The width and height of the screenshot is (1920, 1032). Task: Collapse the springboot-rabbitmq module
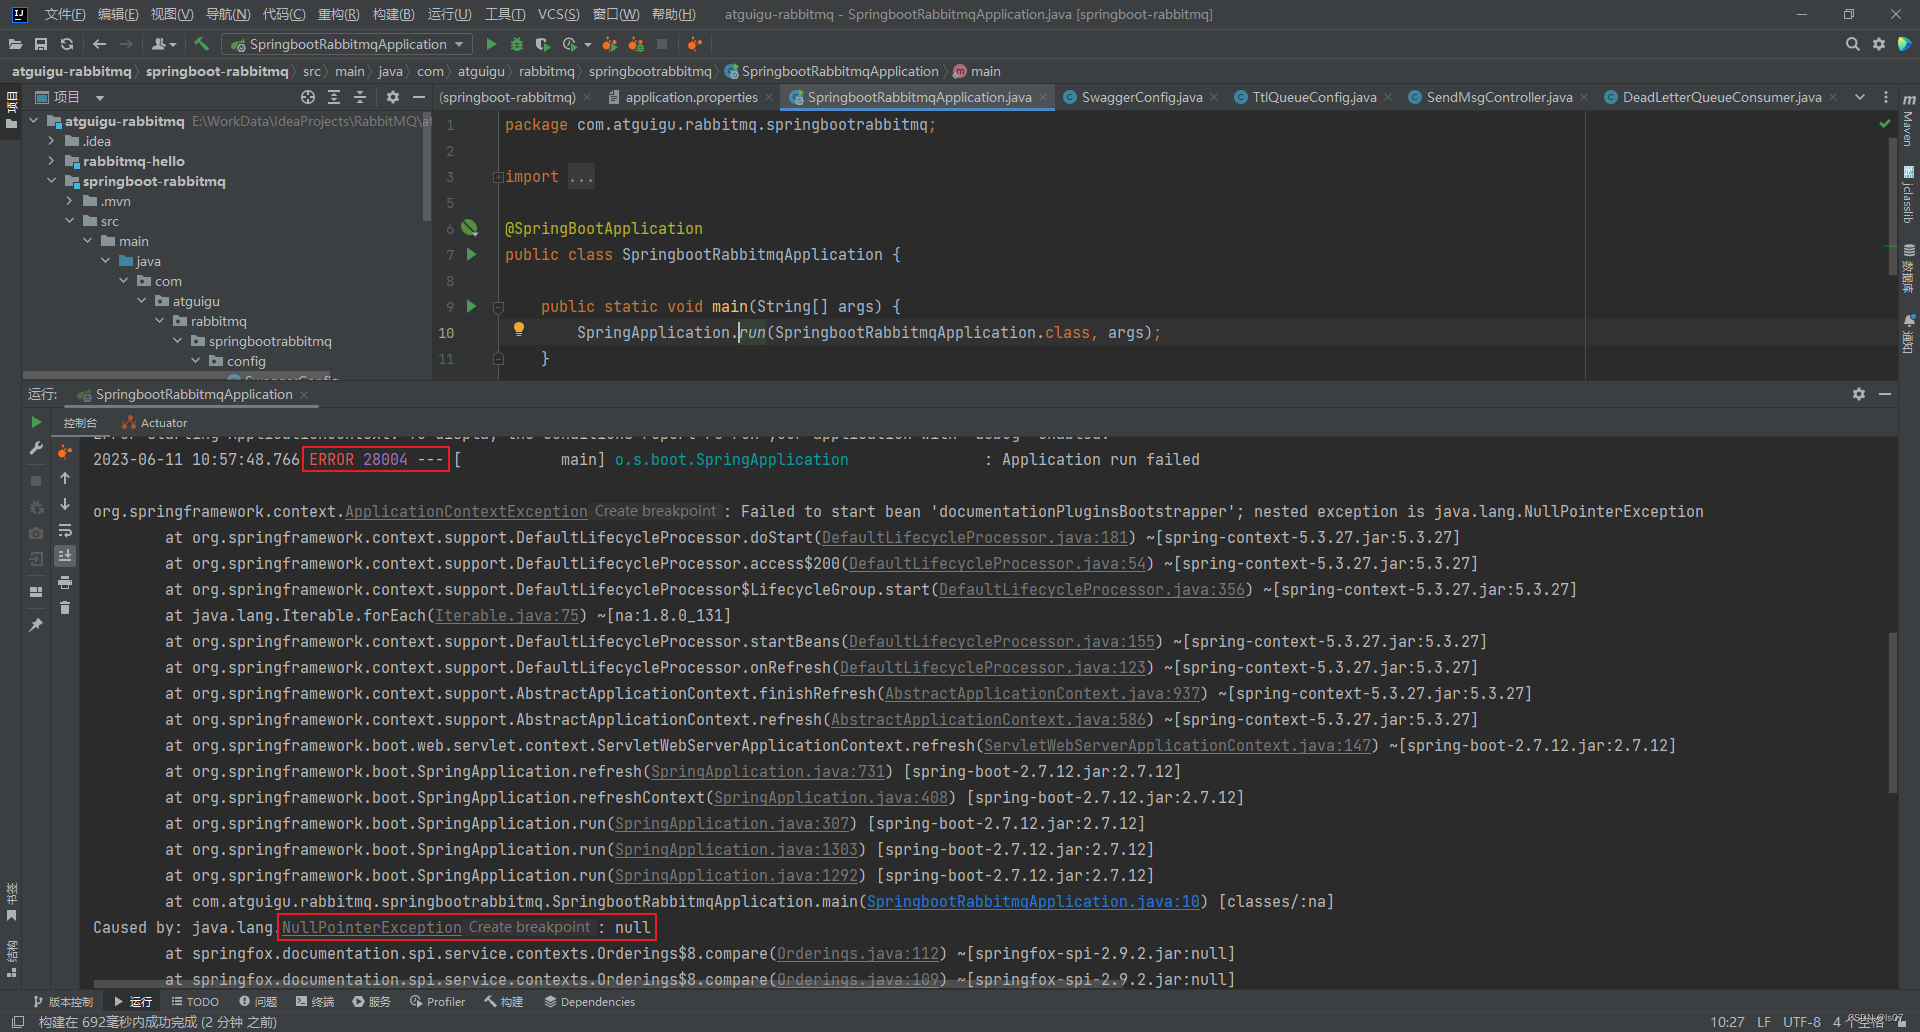51,181
